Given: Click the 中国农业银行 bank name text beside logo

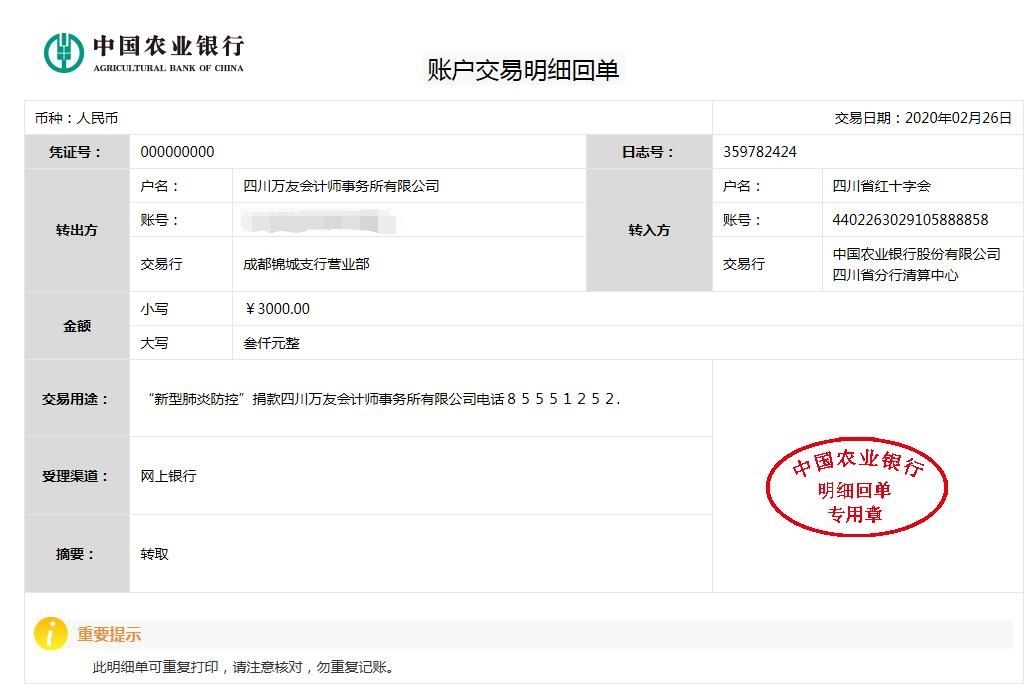Looking at the screenshot, I should pos(168,47).
